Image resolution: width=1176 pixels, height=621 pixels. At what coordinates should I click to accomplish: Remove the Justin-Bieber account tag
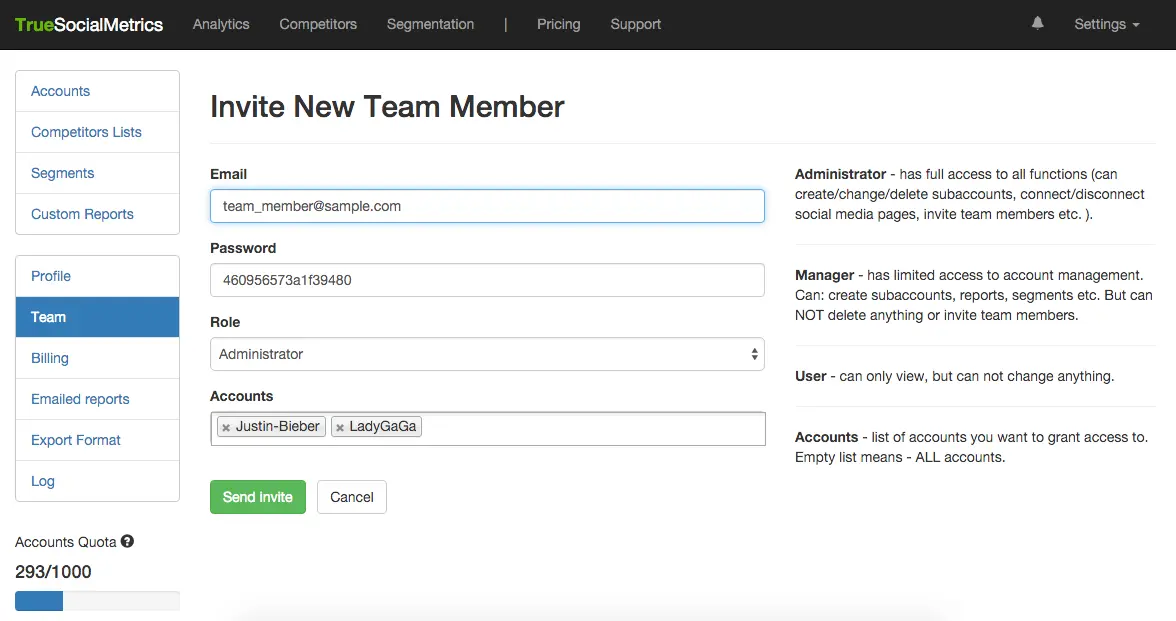[226, 427]
